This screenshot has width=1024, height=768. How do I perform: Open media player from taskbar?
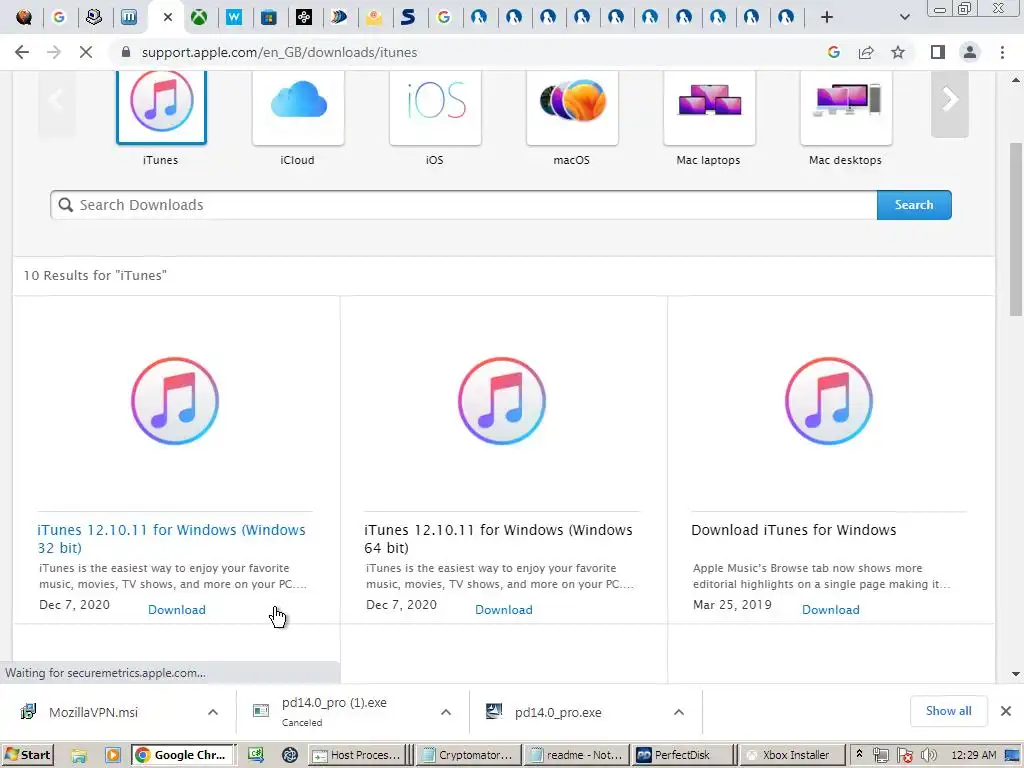pyautogui.click(x=112, y=756)
